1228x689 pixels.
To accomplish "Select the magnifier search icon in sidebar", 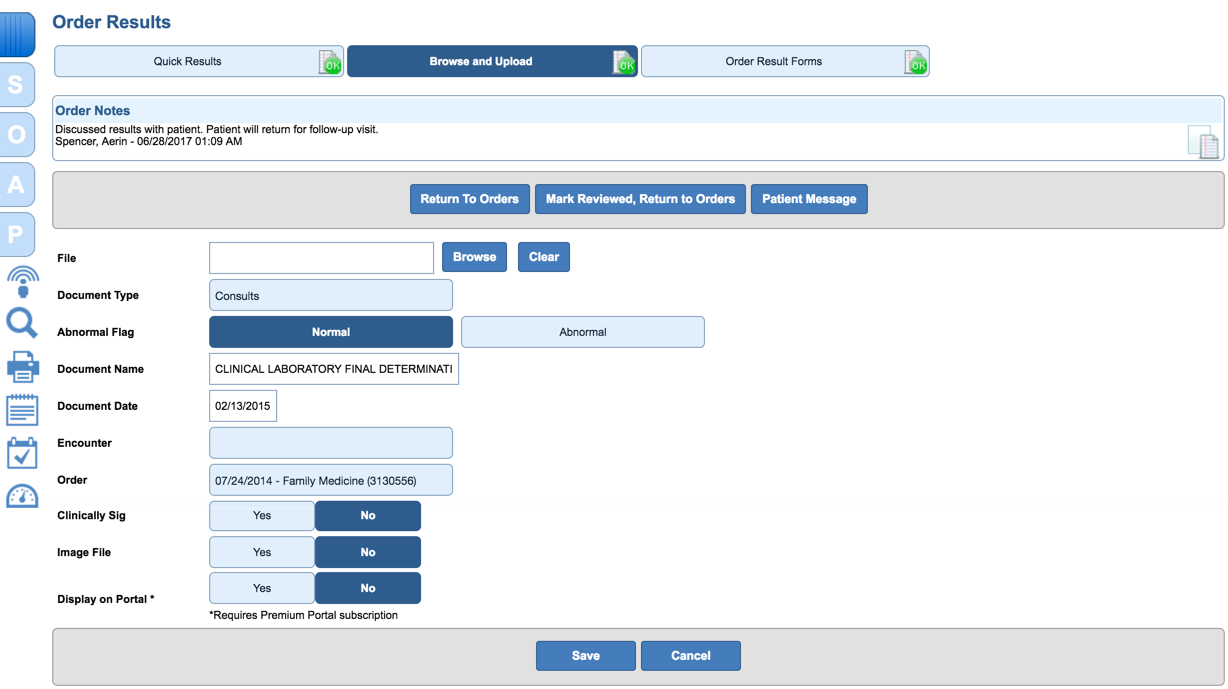I will (x=22, y=322).
